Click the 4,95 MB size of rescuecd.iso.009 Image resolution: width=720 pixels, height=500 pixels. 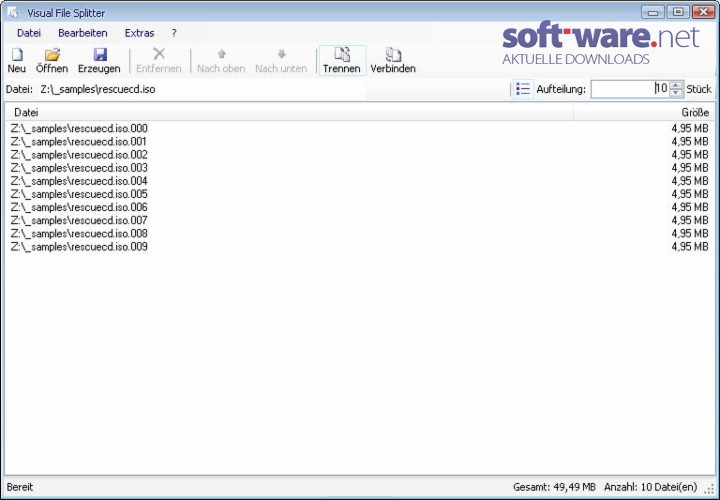690,247
